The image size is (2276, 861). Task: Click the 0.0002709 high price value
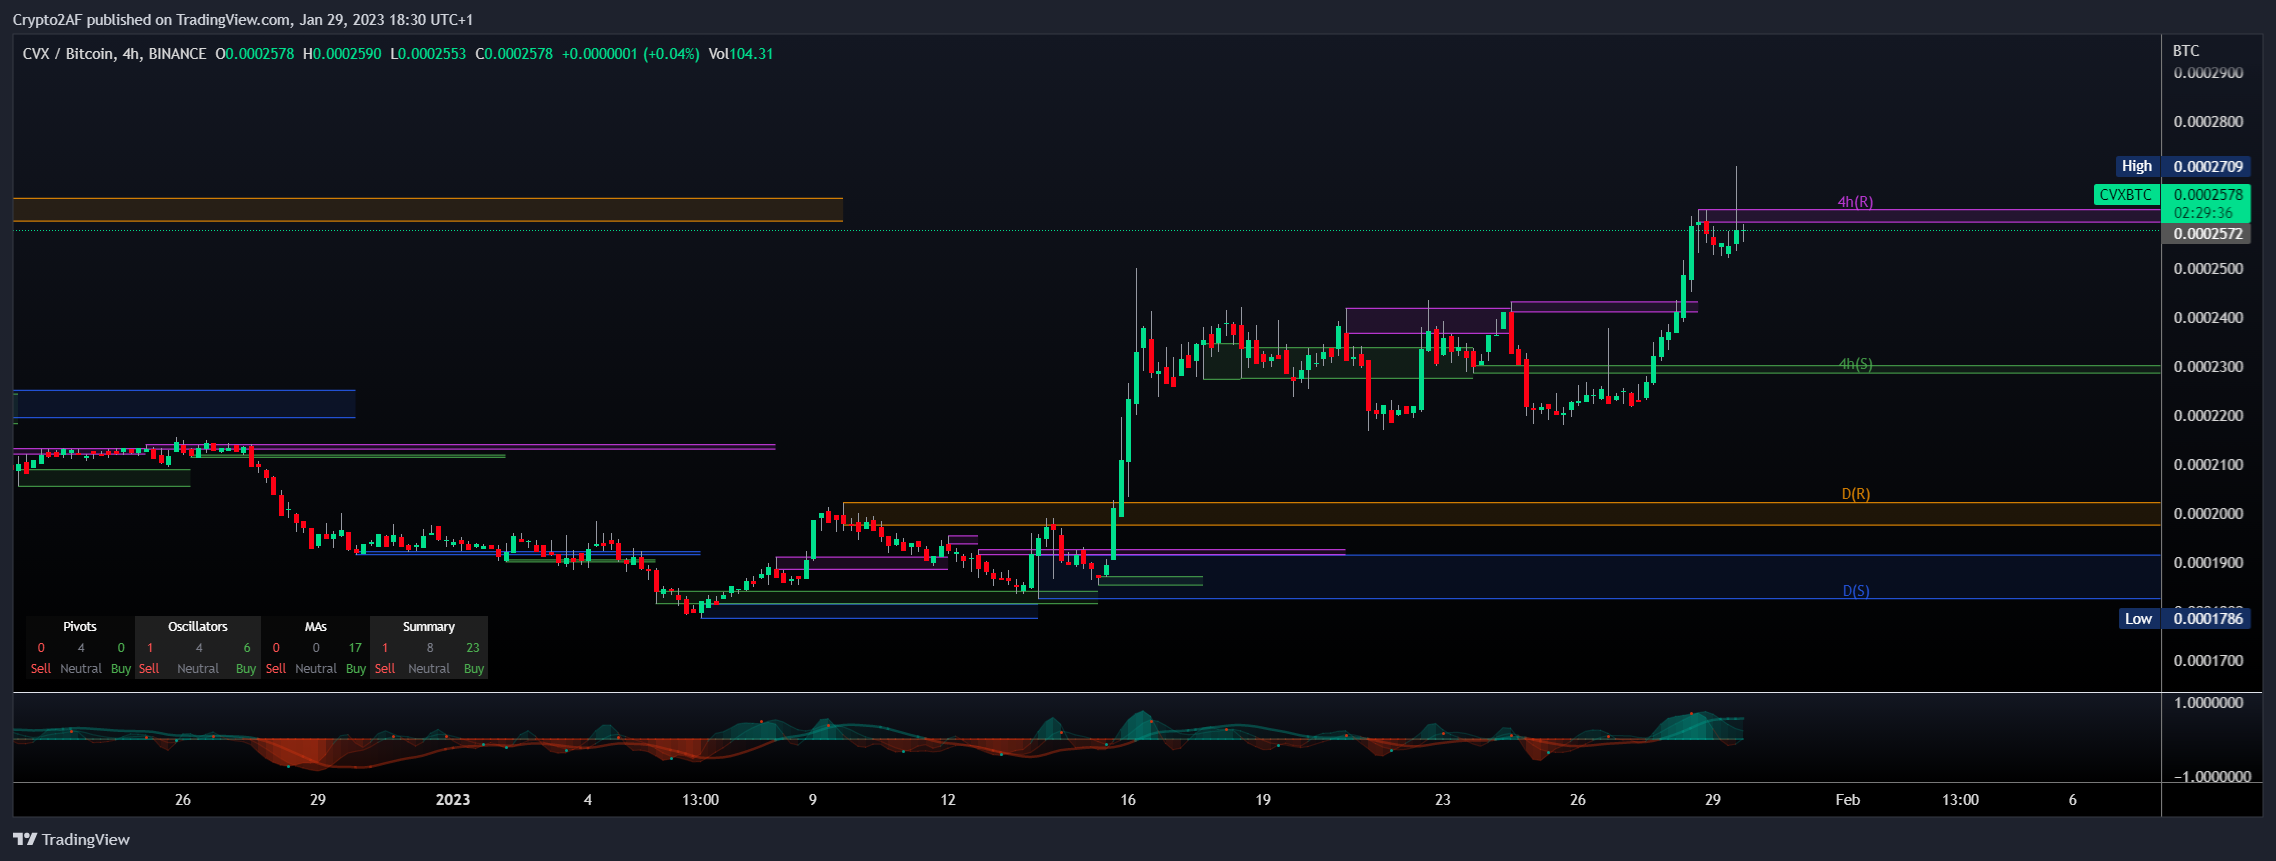pos(2208,166)
